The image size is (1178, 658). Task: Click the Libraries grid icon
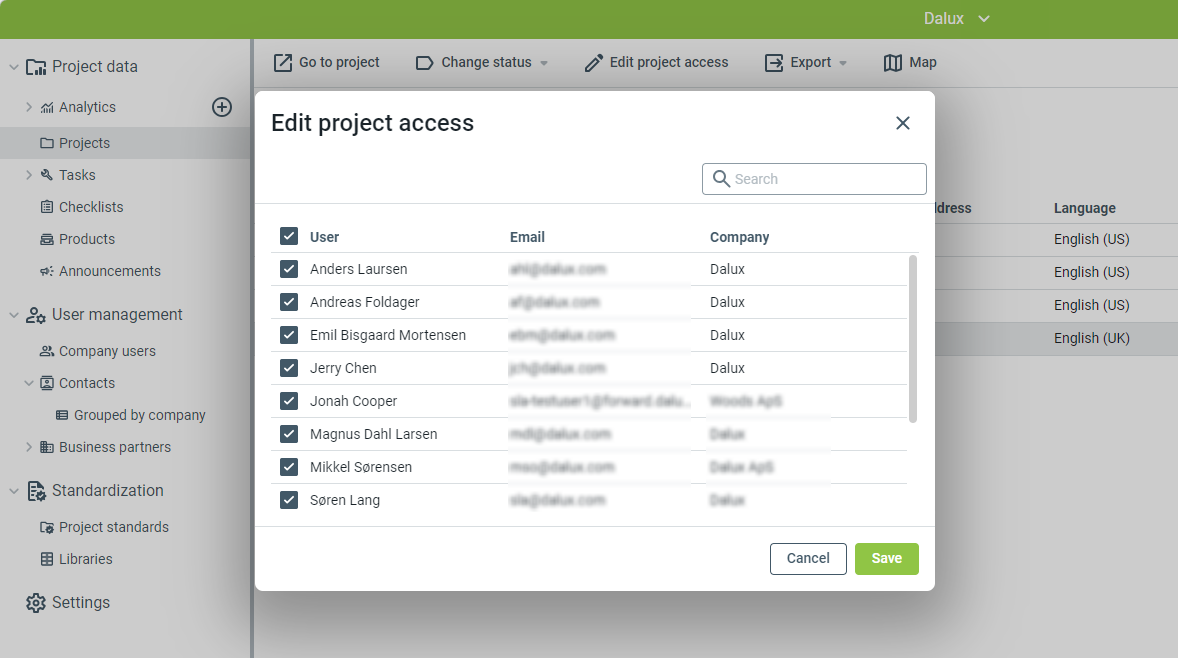point(47,559)
